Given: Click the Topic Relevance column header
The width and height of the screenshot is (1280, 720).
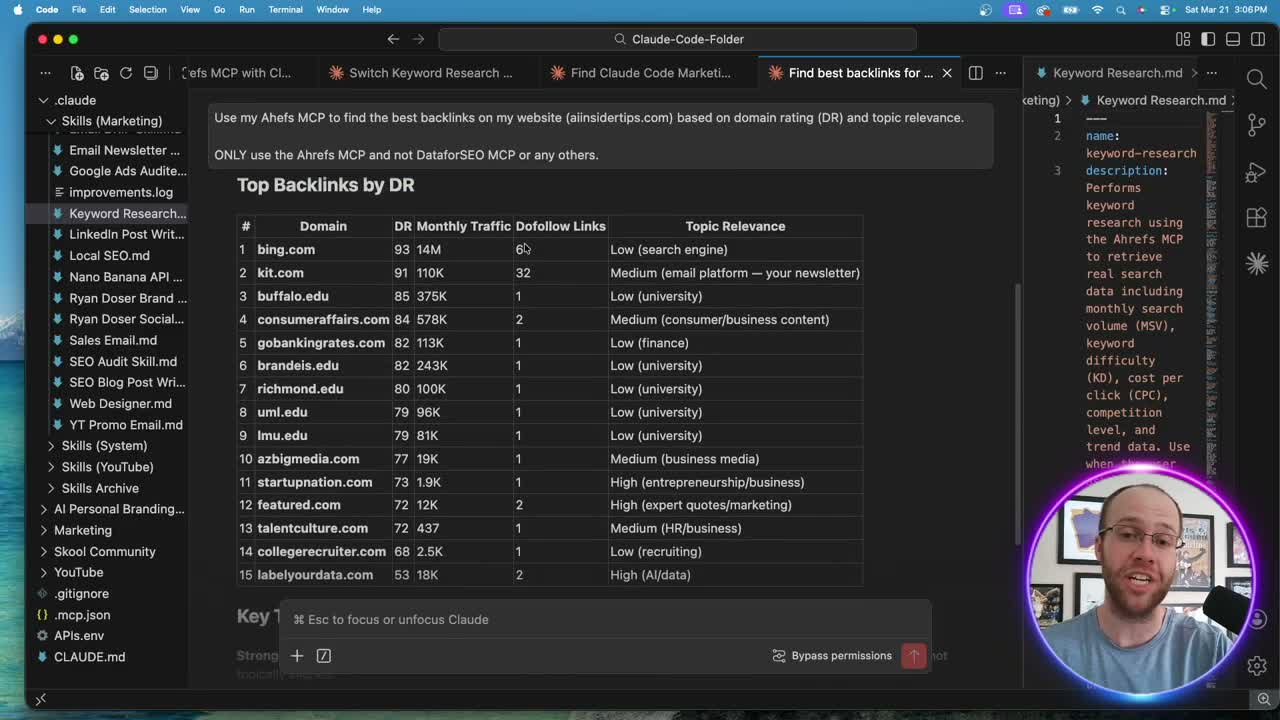Looking at the screenshot, I should click(x=735, y=226).
